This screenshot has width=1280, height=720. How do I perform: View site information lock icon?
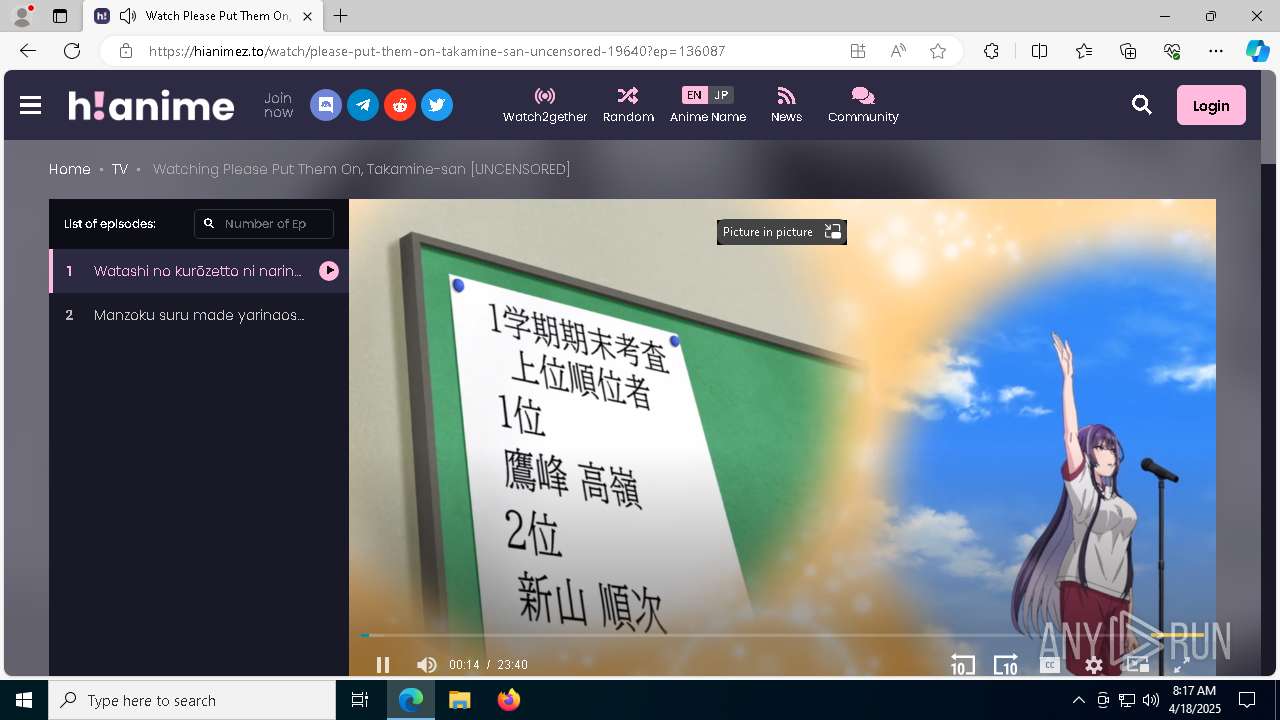(126, 51)
